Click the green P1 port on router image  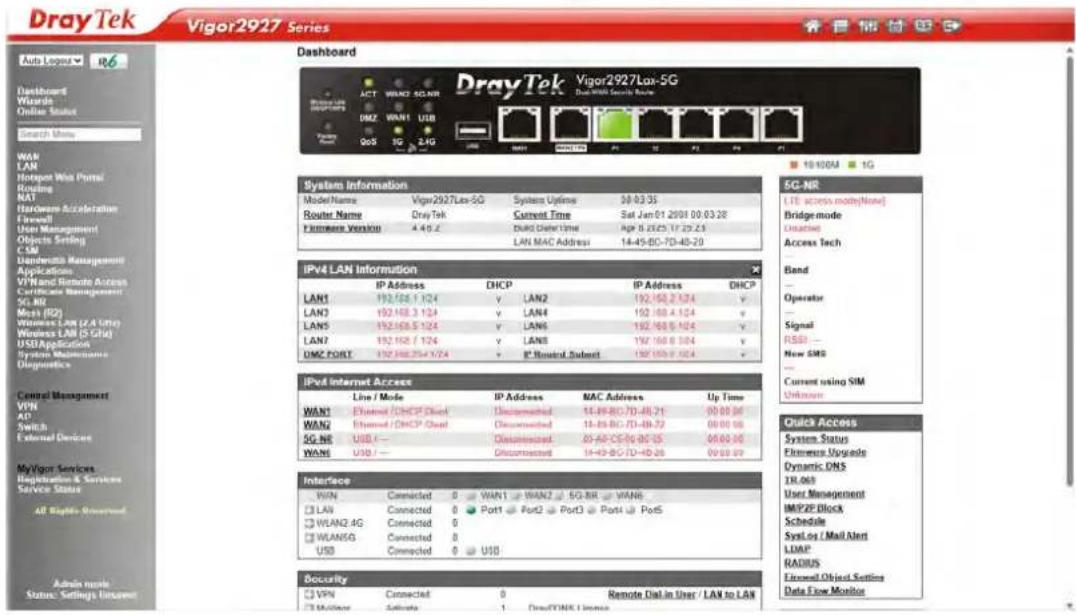tap(616, 125)
